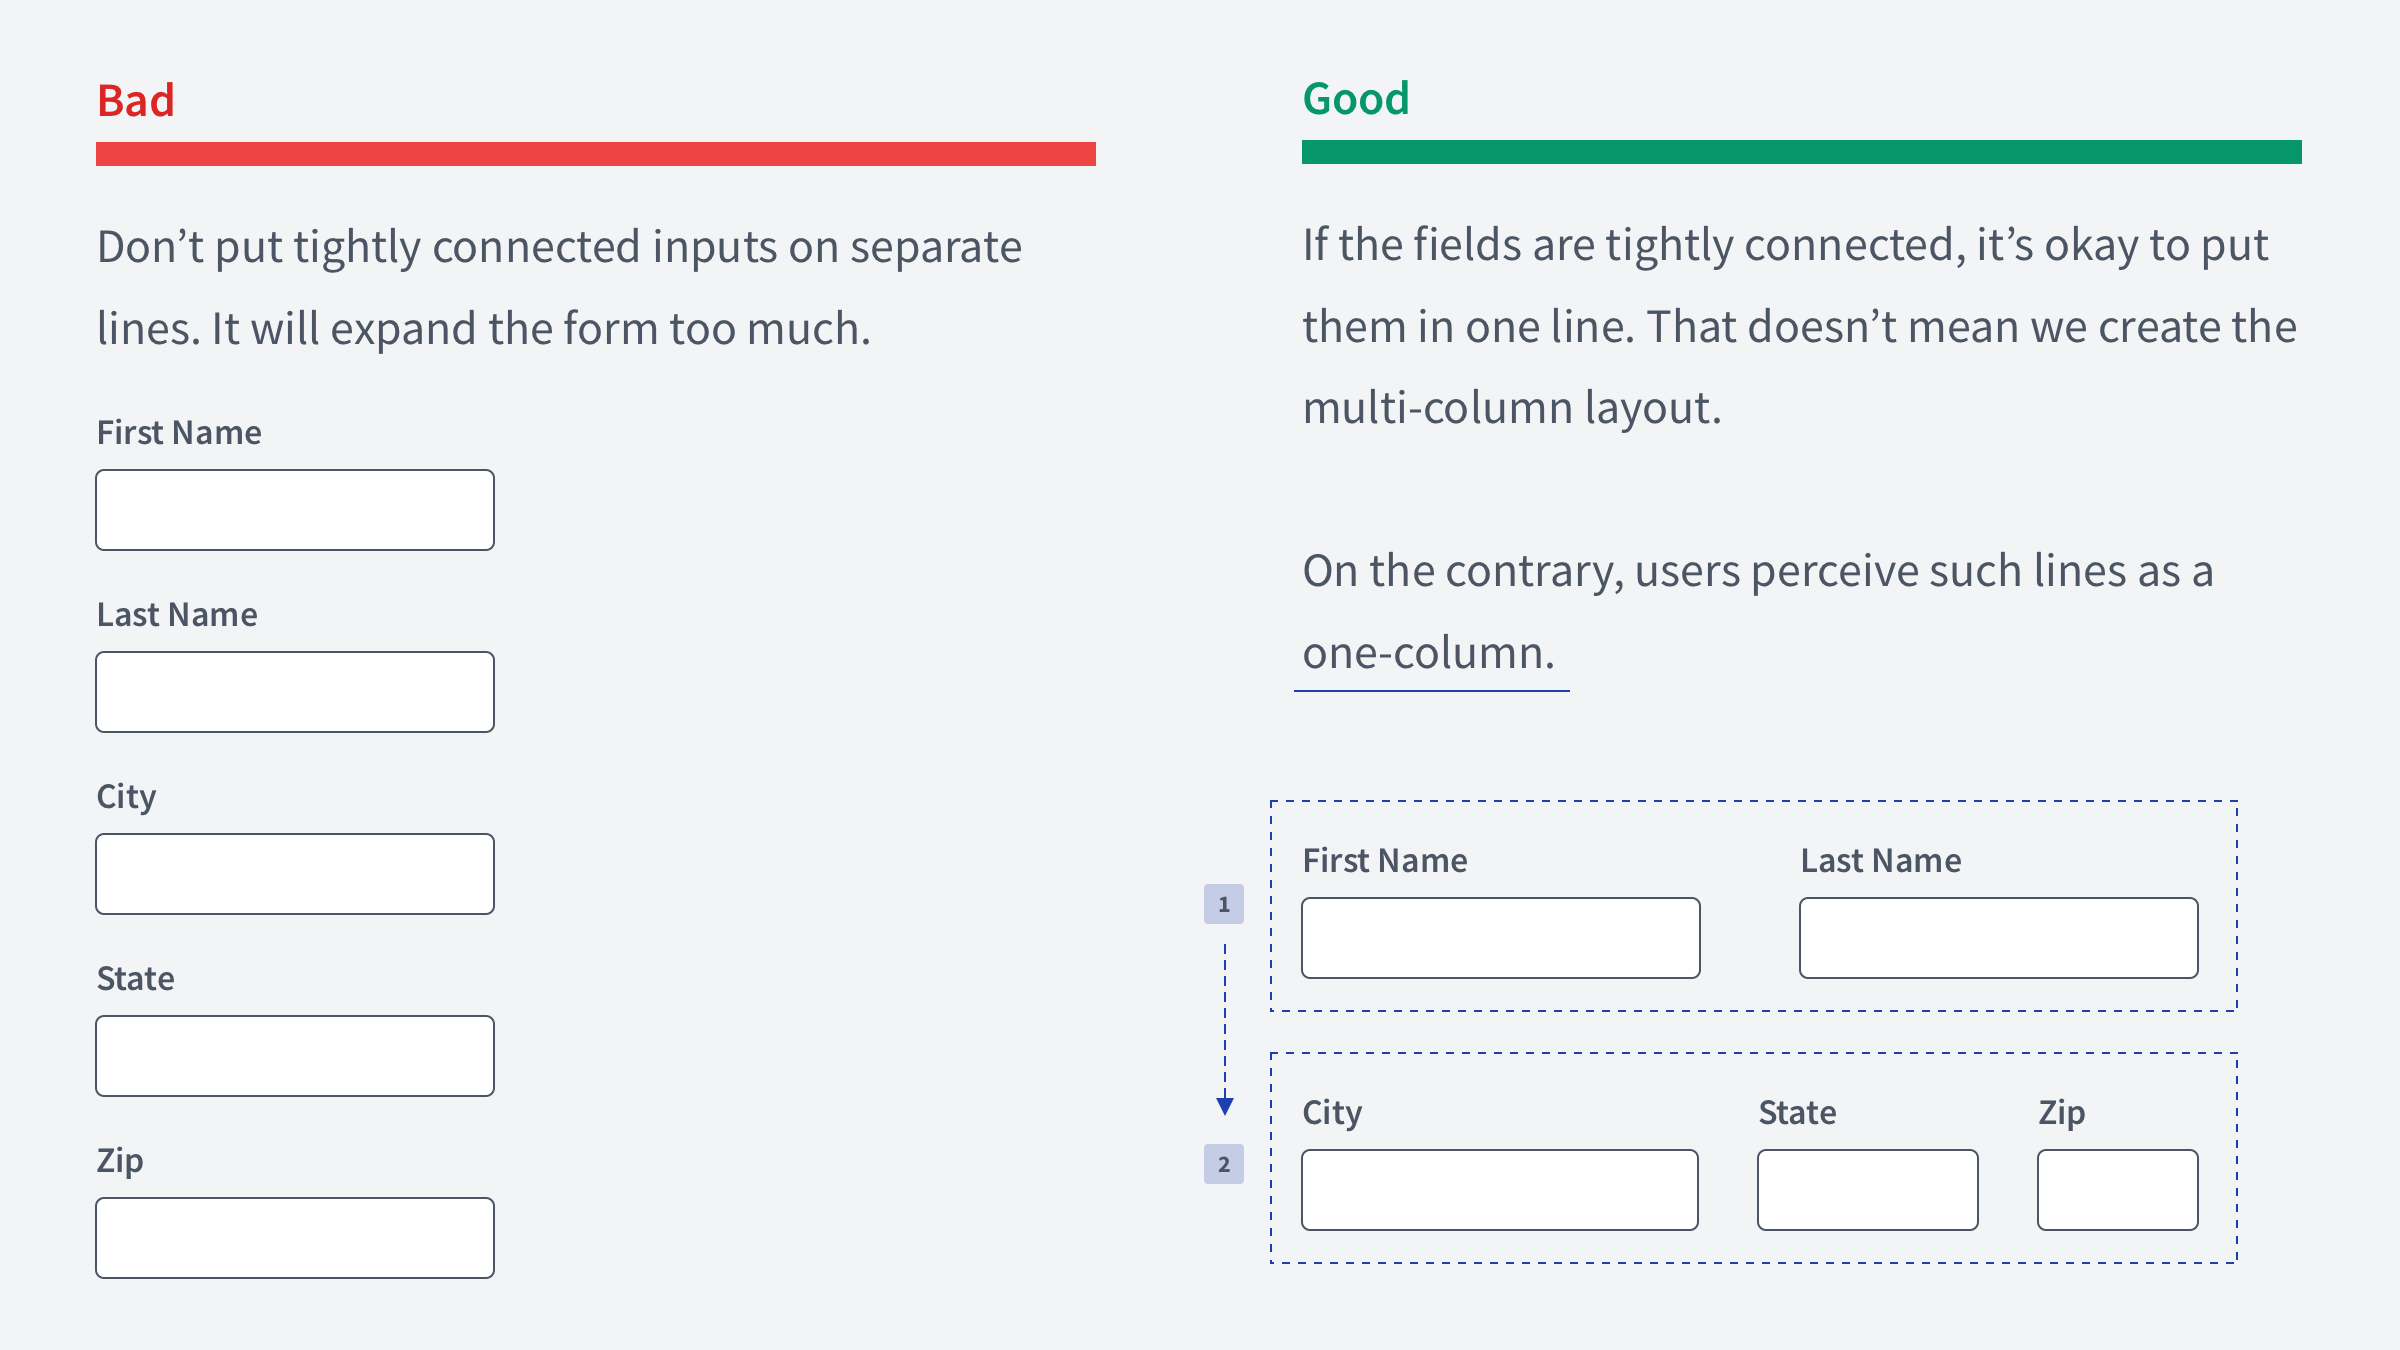Click the "Last Name" label in Good example
Image resolution: width=2400 pixels, height=1350 pixels.
pos(1880,860)
